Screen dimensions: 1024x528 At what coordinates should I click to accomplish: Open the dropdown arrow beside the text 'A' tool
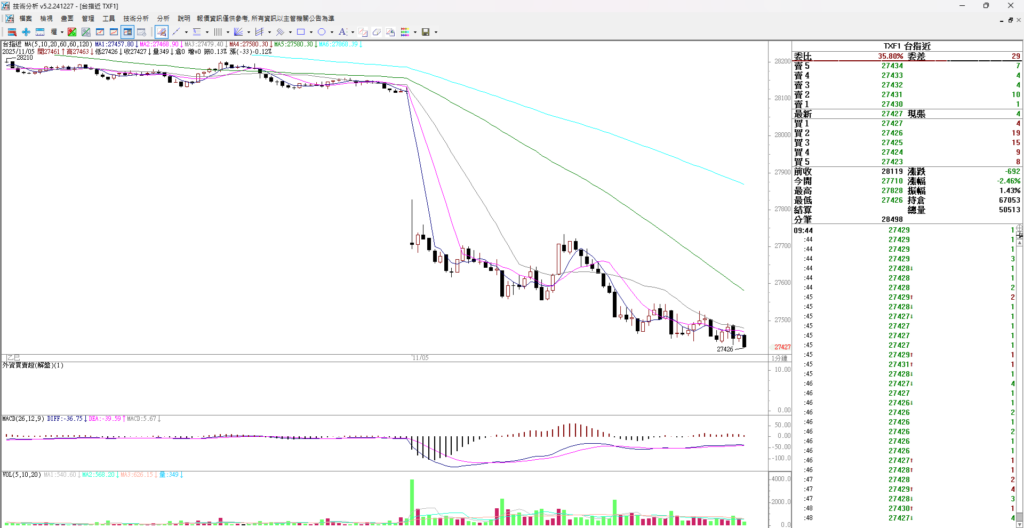352,32
